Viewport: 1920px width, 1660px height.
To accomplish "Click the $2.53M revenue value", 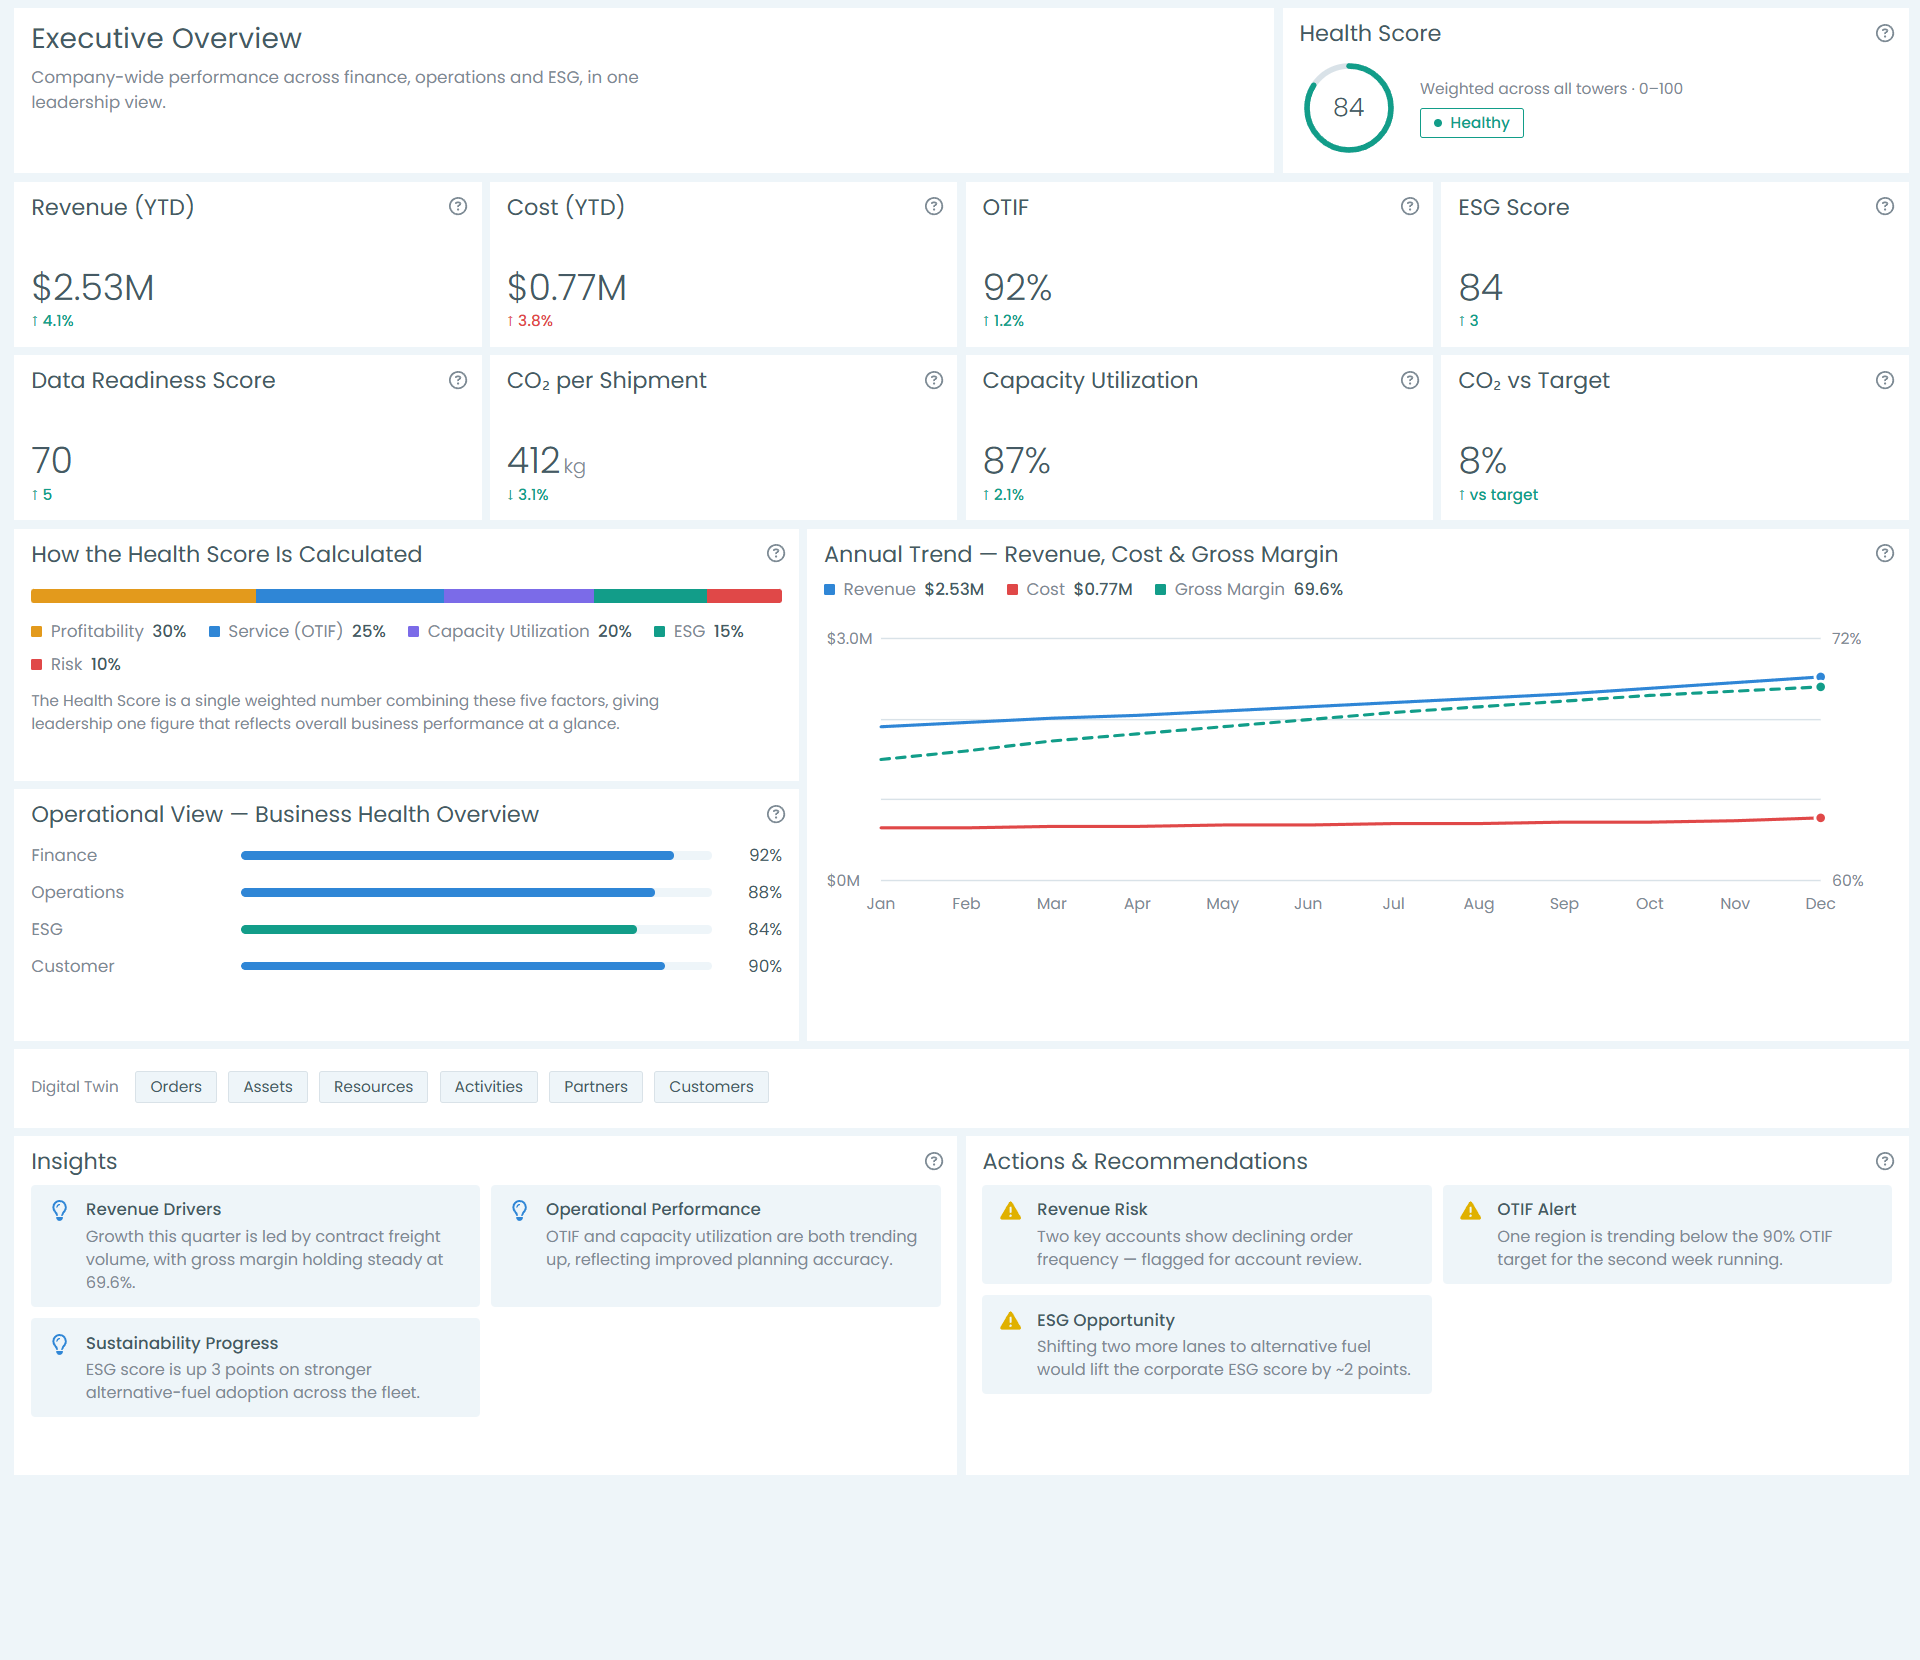I will coord(93,288).
